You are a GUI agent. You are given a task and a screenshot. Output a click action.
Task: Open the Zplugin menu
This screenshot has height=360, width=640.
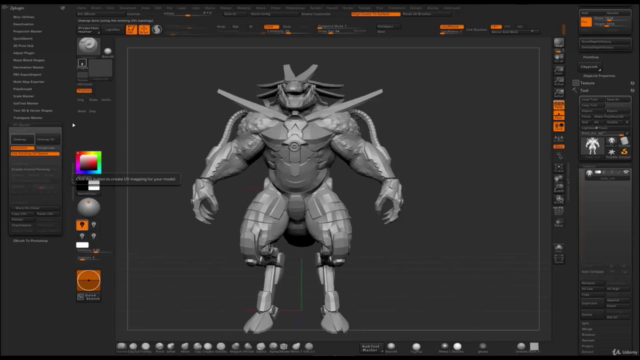(x=416, y=8)
